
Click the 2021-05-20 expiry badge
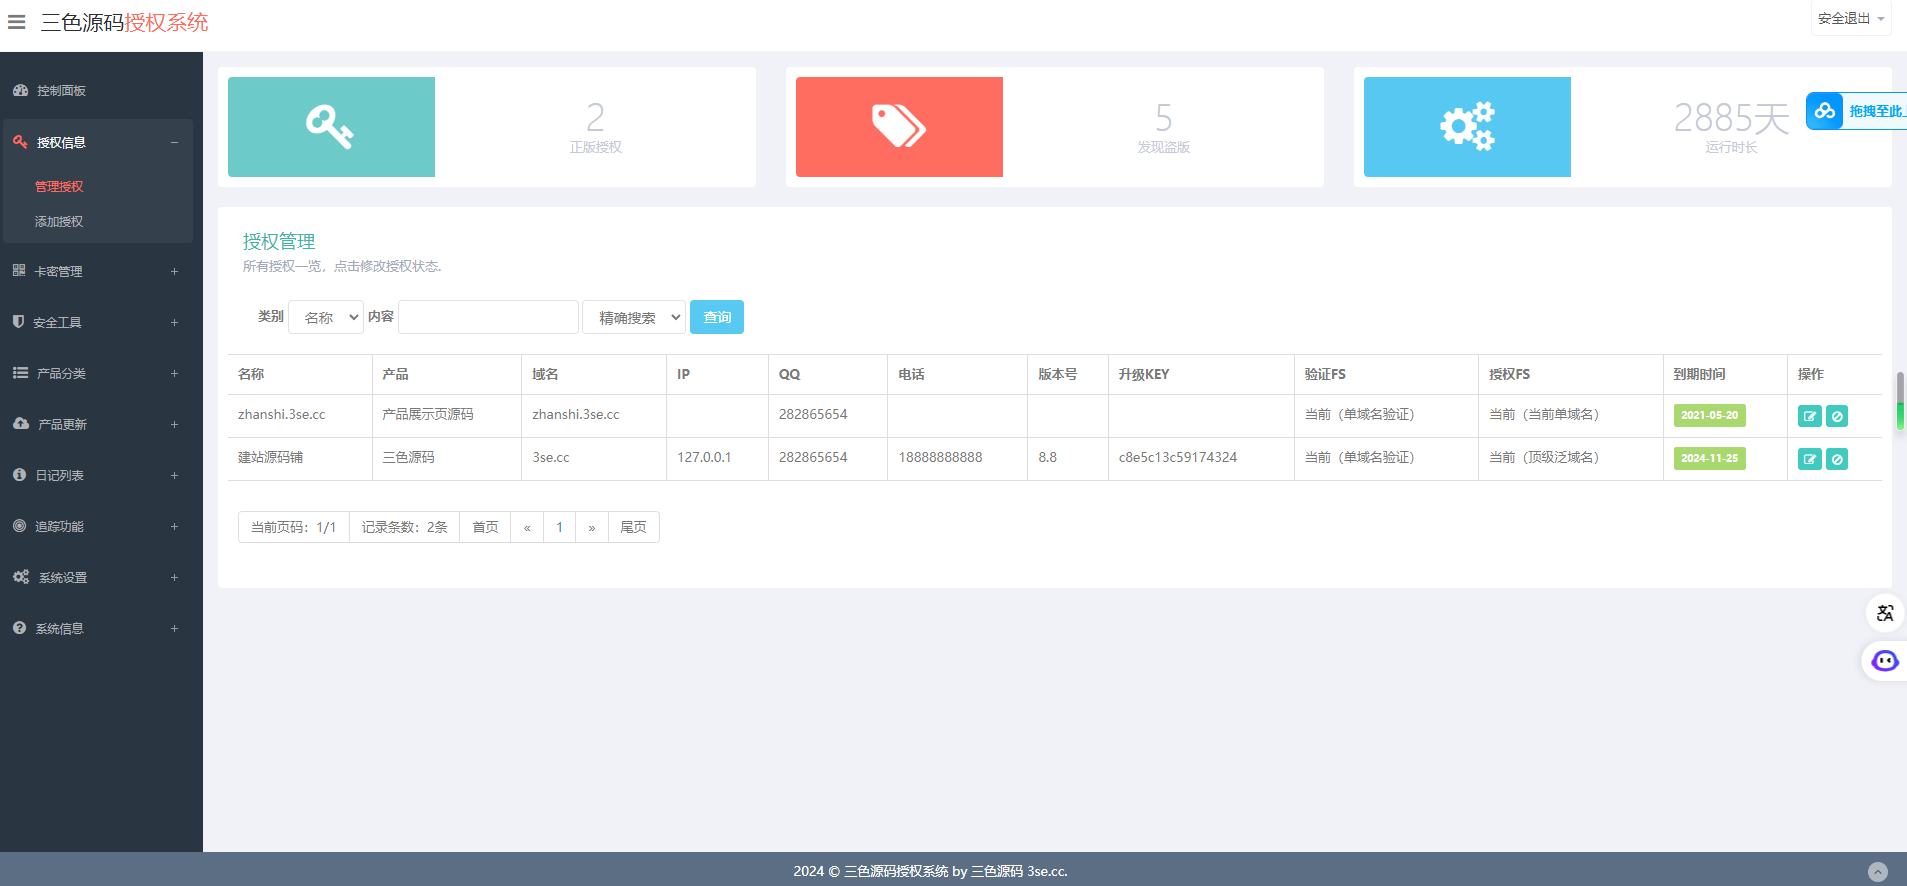click(x=1710, y=415)
